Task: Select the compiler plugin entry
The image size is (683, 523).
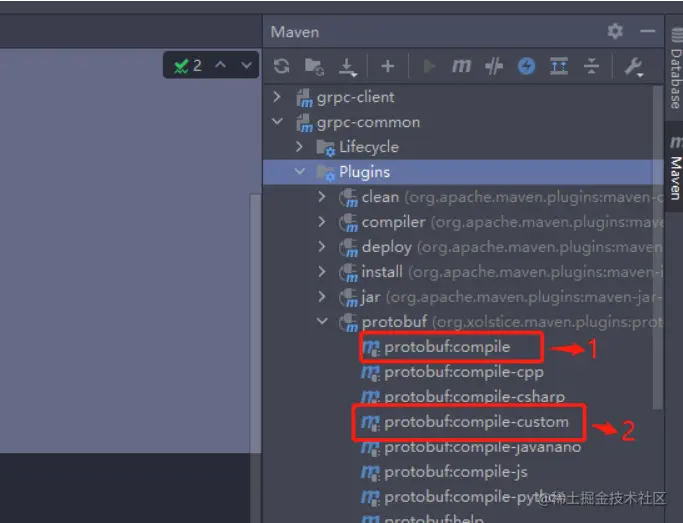Action: coord(463,222)
